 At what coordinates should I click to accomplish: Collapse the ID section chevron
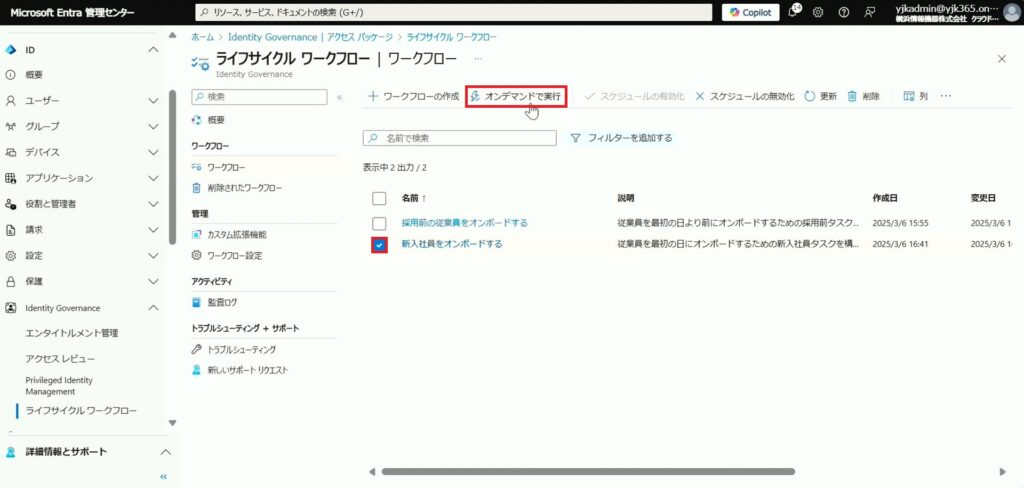pyautogui.click(x=153, y=50)
